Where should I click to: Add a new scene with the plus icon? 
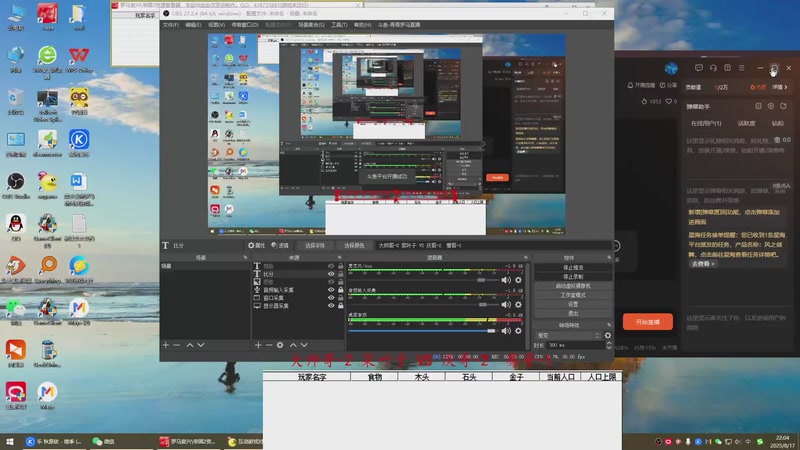click(x=166, y=345)
